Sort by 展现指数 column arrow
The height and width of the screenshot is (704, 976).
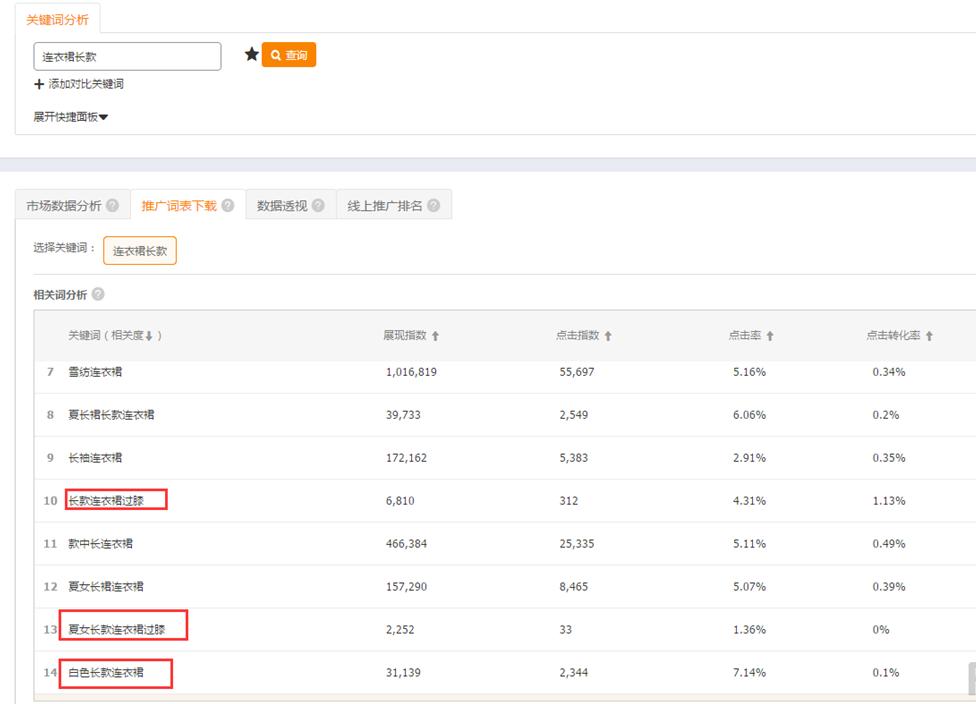point(435,336)
